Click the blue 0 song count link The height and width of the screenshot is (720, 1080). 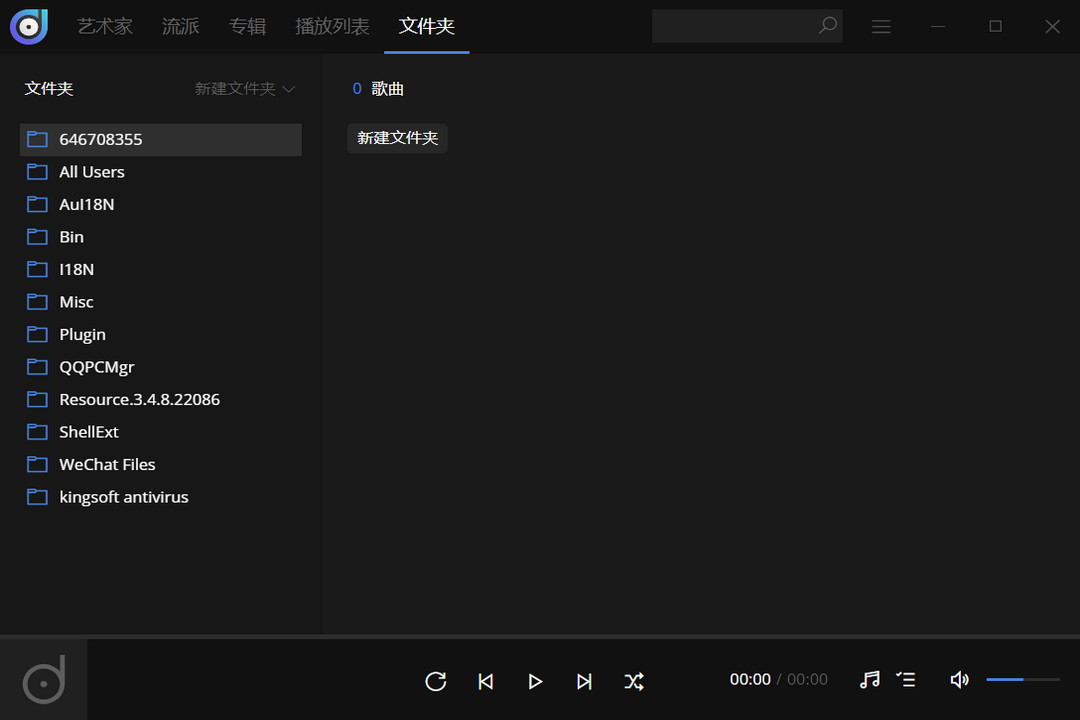357,89
